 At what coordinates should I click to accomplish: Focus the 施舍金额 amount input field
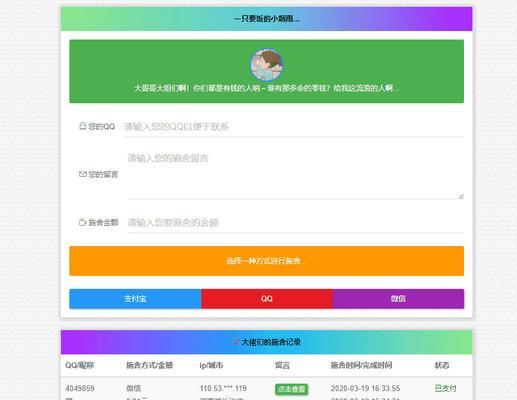(x=296, y=222)
